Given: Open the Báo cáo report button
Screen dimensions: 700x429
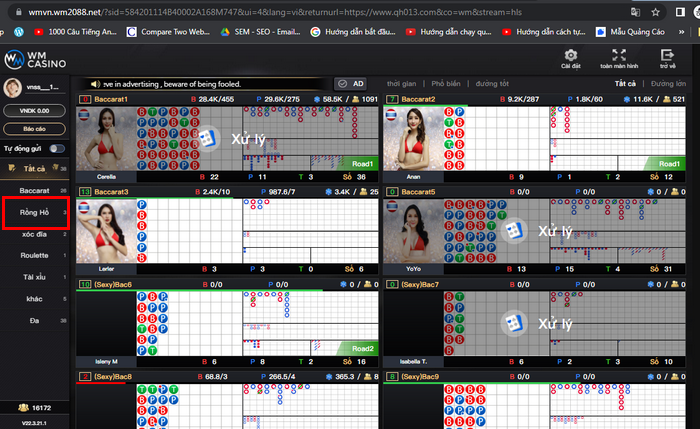Looking at the screenshot, I should [x=34, y=129].
